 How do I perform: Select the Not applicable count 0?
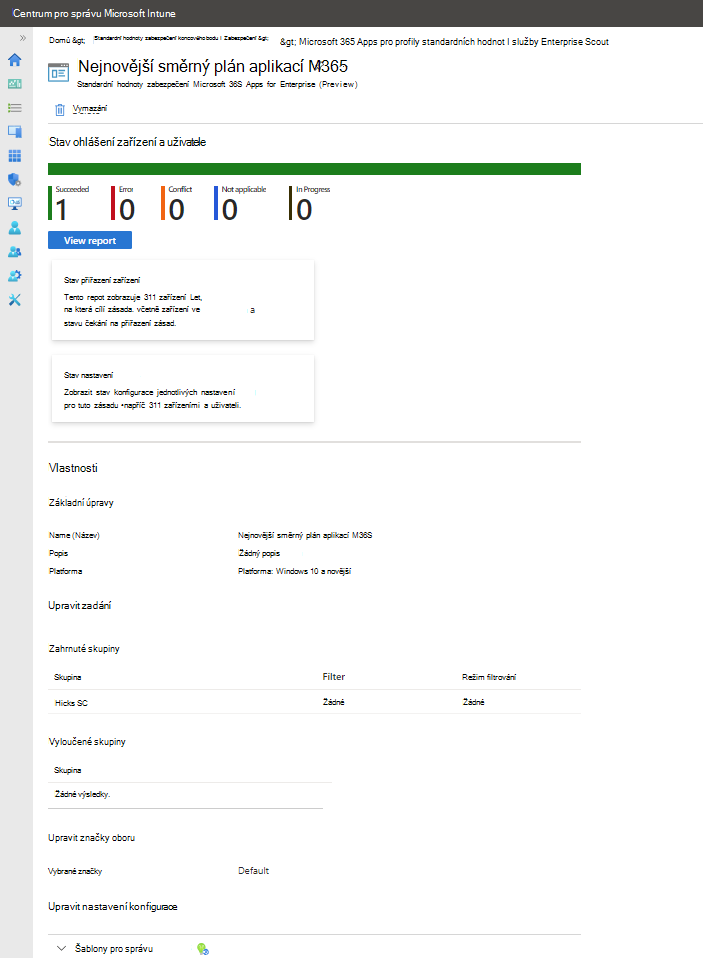(240, 203)
